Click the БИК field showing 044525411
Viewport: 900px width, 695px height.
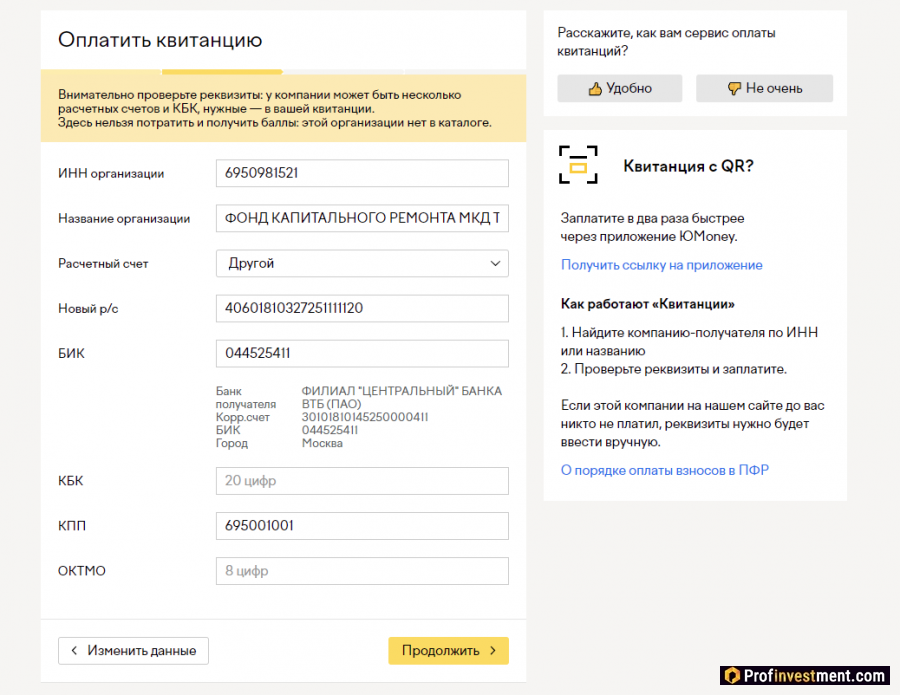click(x=362, y=353)
